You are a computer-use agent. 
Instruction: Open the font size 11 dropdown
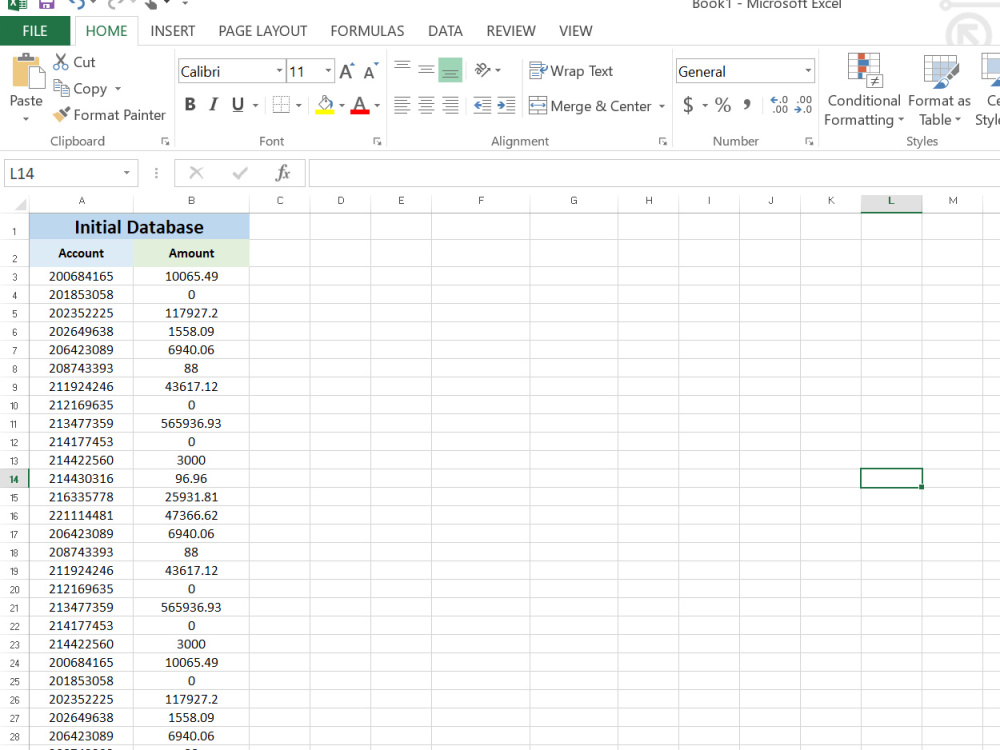click(x=328, y=71)
